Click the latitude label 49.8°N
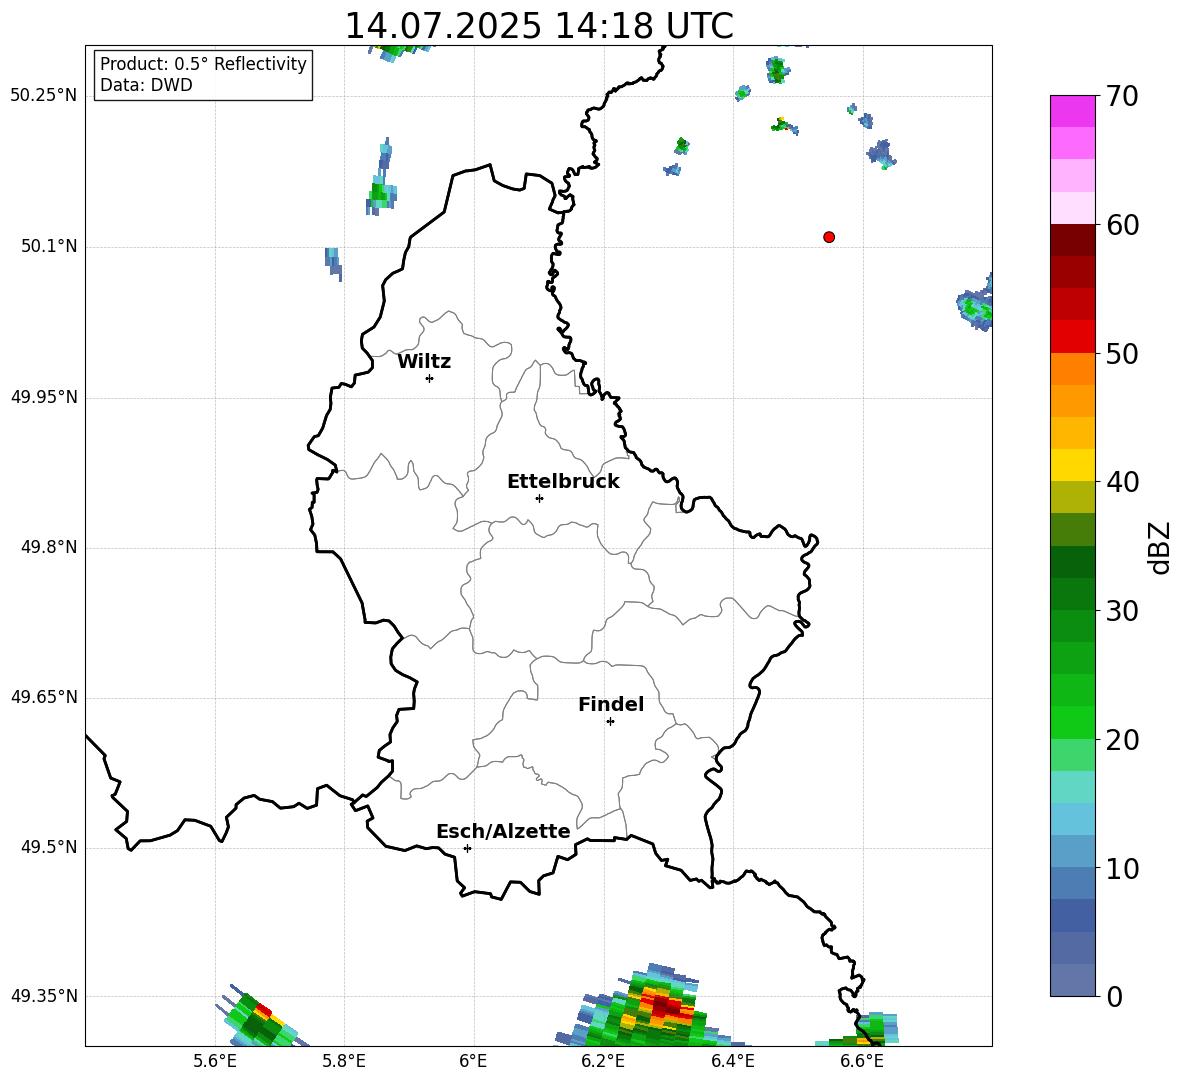 tap(49, 547)
